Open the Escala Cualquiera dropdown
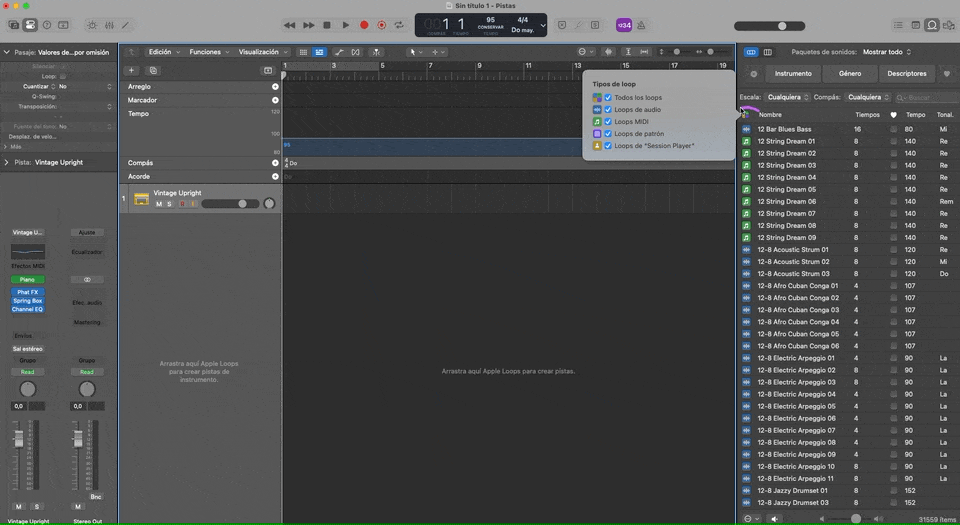The image size is (960, 525). (788, 97)
